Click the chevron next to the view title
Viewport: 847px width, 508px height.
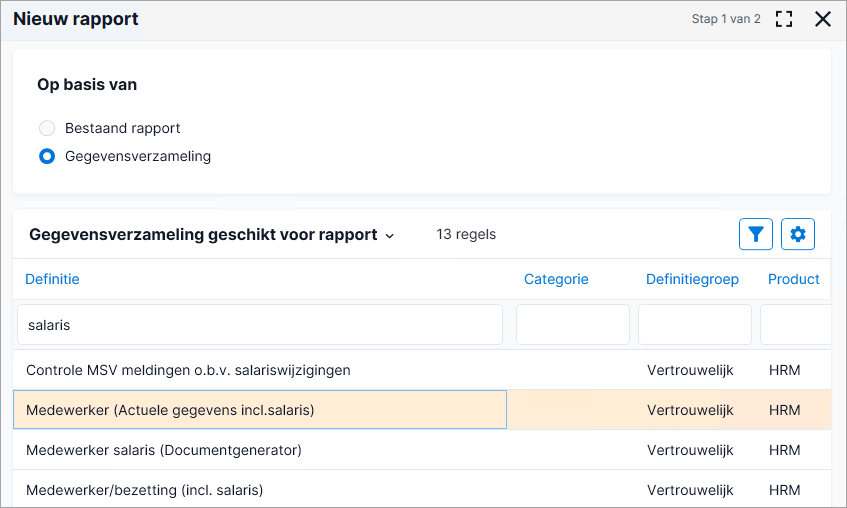[389, 236]
